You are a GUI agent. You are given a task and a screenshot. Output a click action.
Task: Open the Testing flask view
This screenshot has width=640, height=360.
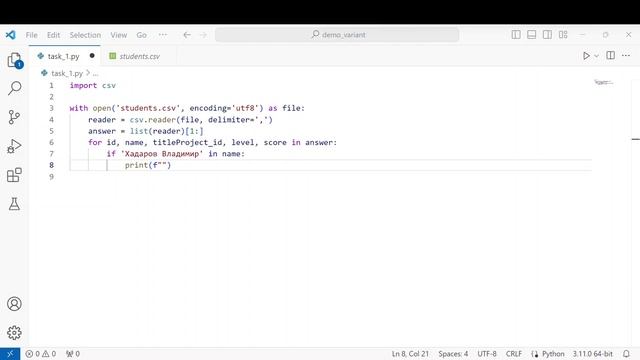[14, 204]
